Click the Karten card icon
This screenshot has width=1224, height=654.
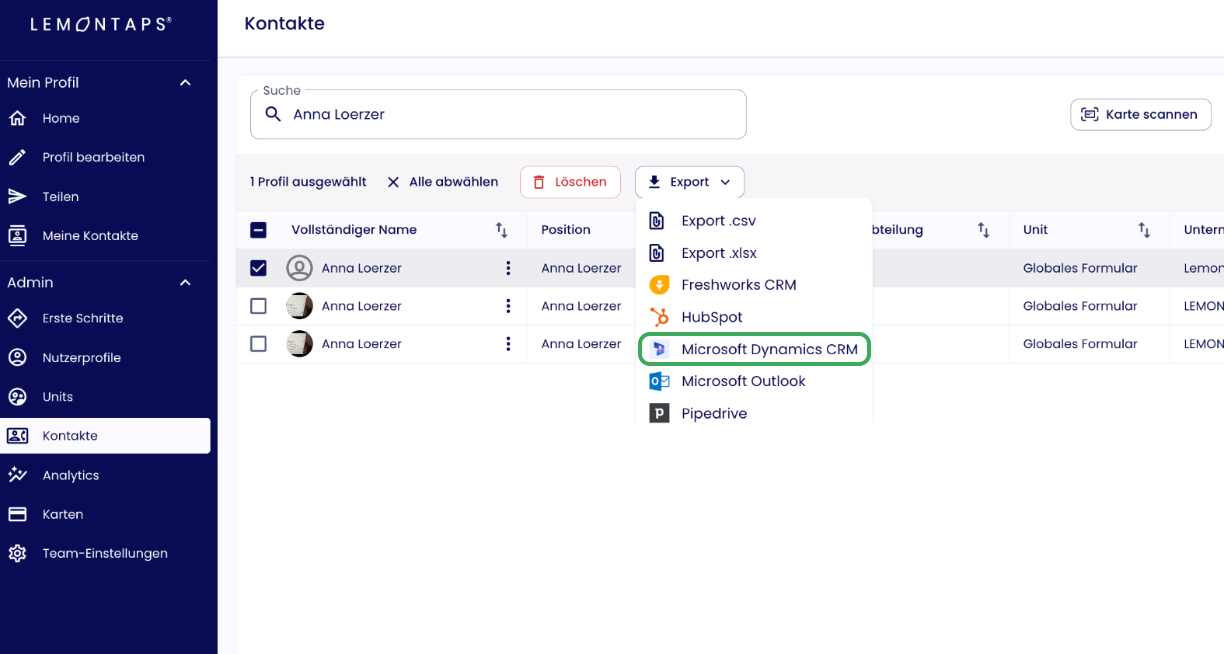(x=17, y=514)
